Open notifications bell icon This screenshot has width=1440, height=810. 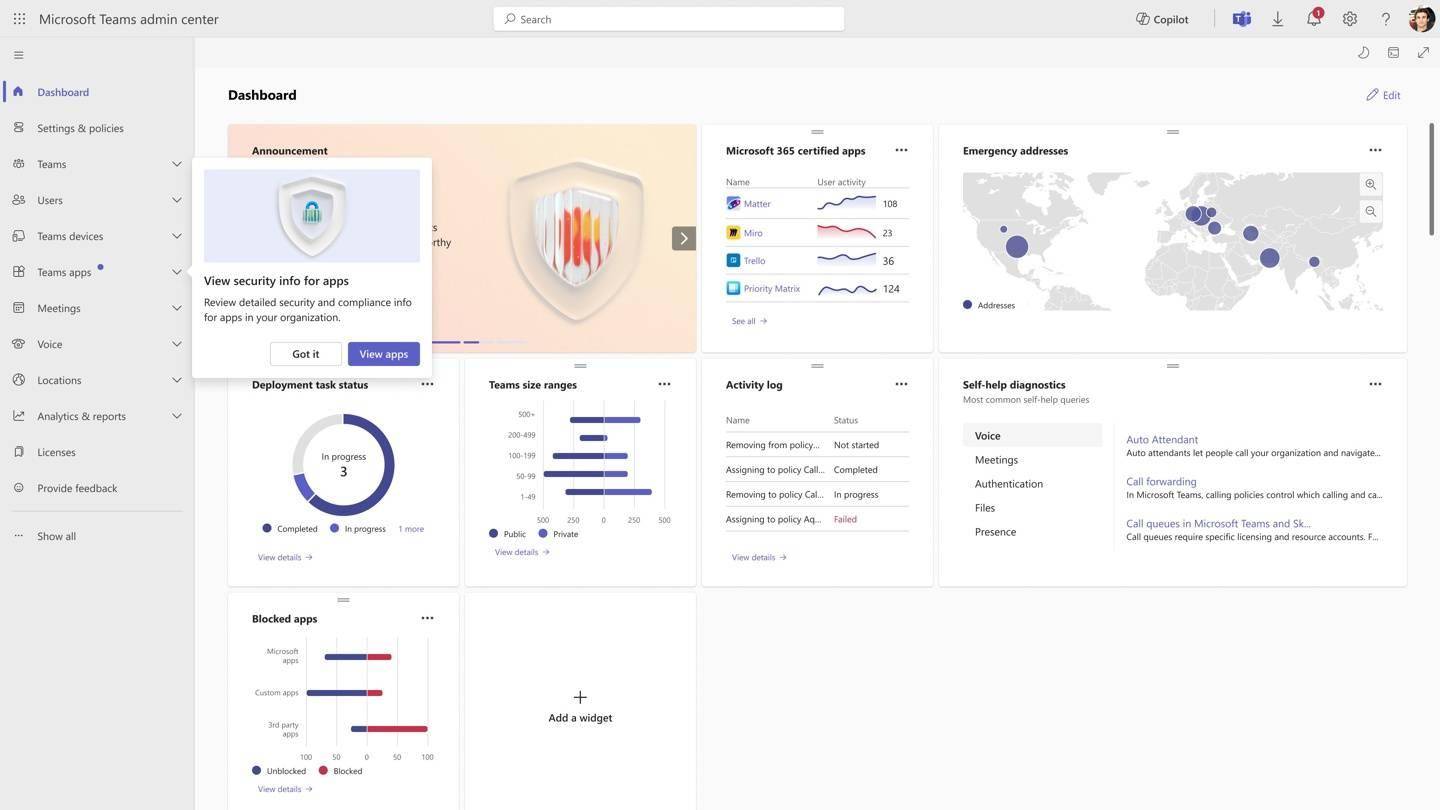(x=1314, y=18)
